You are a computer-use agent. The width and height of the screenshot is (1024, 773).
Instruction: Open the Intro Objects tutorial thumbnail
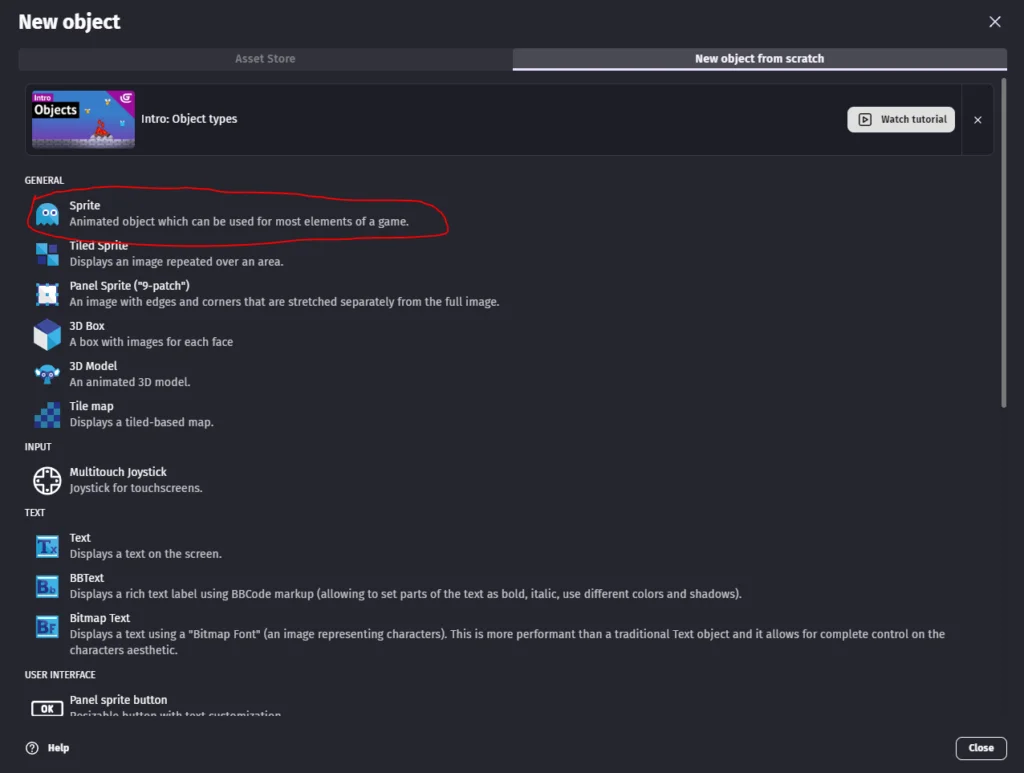[x=84, y=120]
